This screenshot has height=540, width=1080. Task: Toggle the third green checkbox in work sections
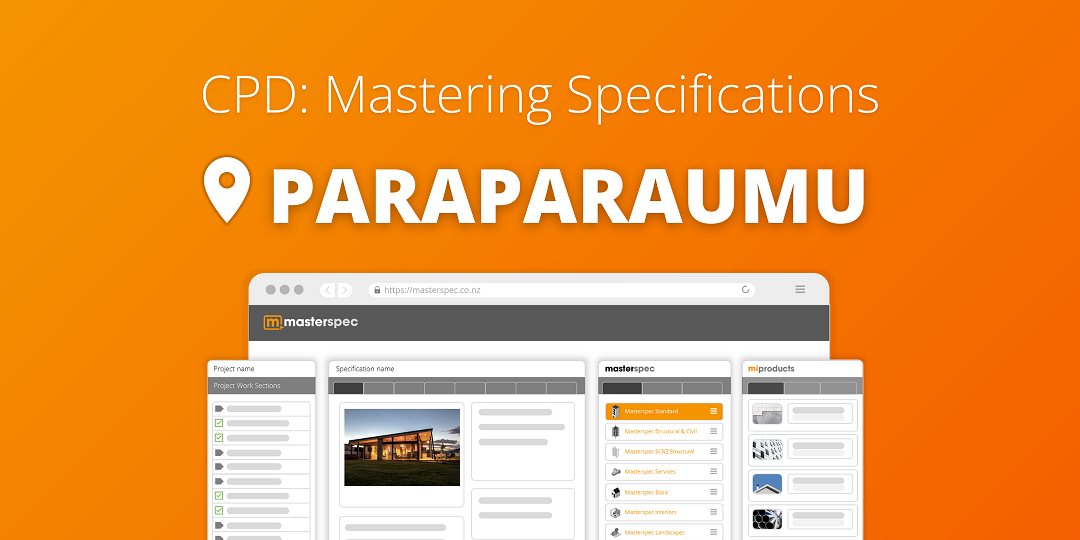219,495
